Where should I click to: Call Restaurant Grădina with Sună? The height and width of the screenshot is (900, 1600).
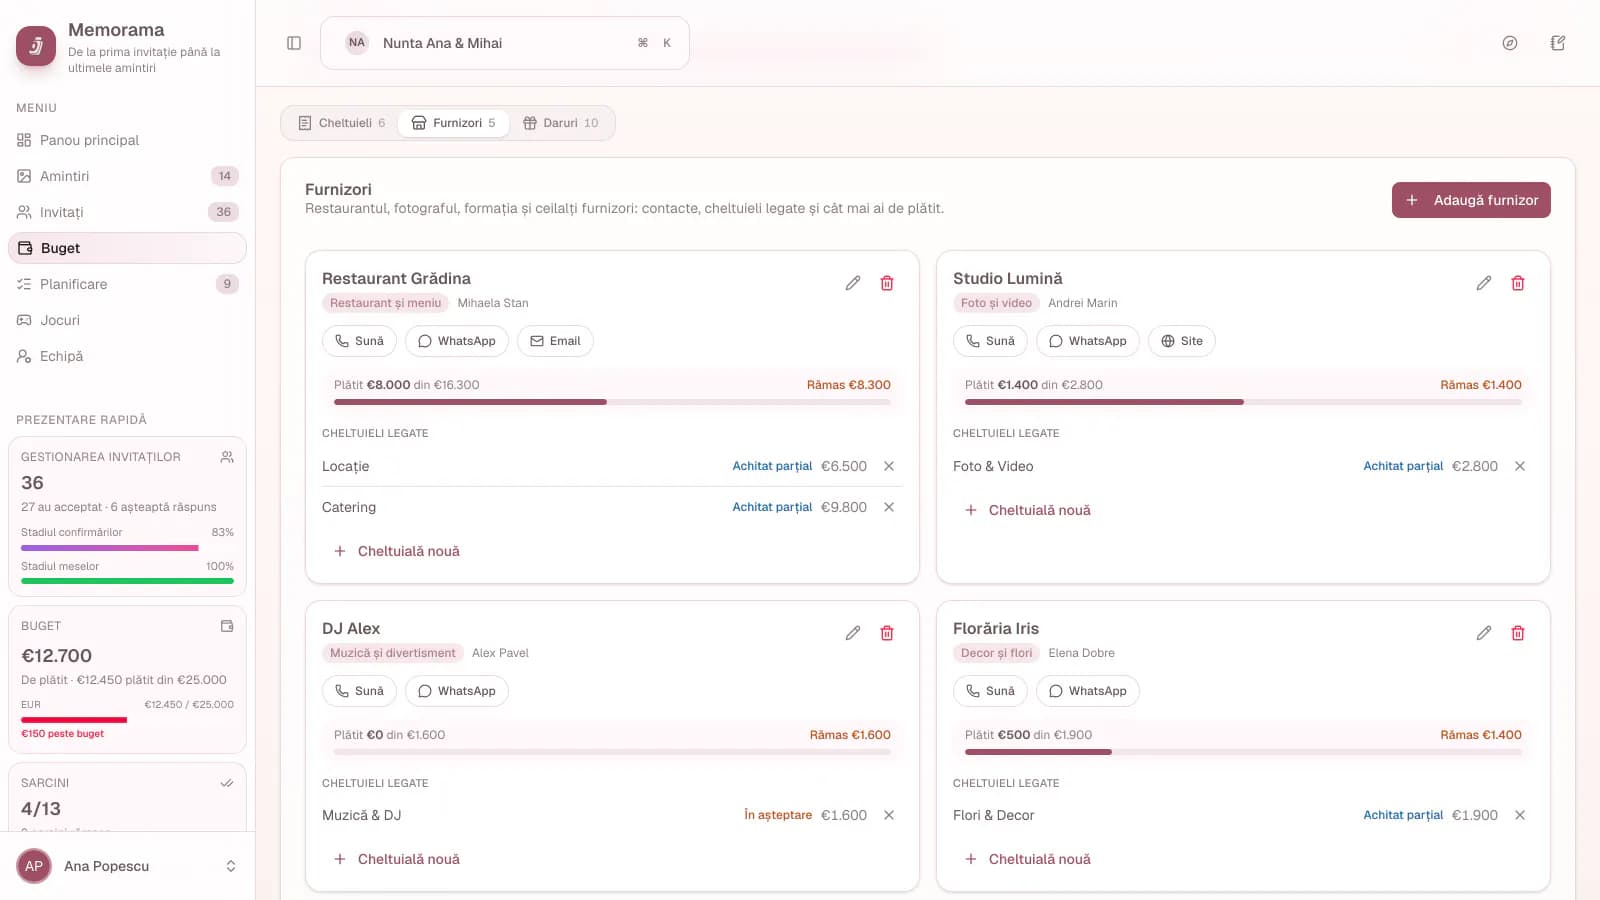click(359, 341)
